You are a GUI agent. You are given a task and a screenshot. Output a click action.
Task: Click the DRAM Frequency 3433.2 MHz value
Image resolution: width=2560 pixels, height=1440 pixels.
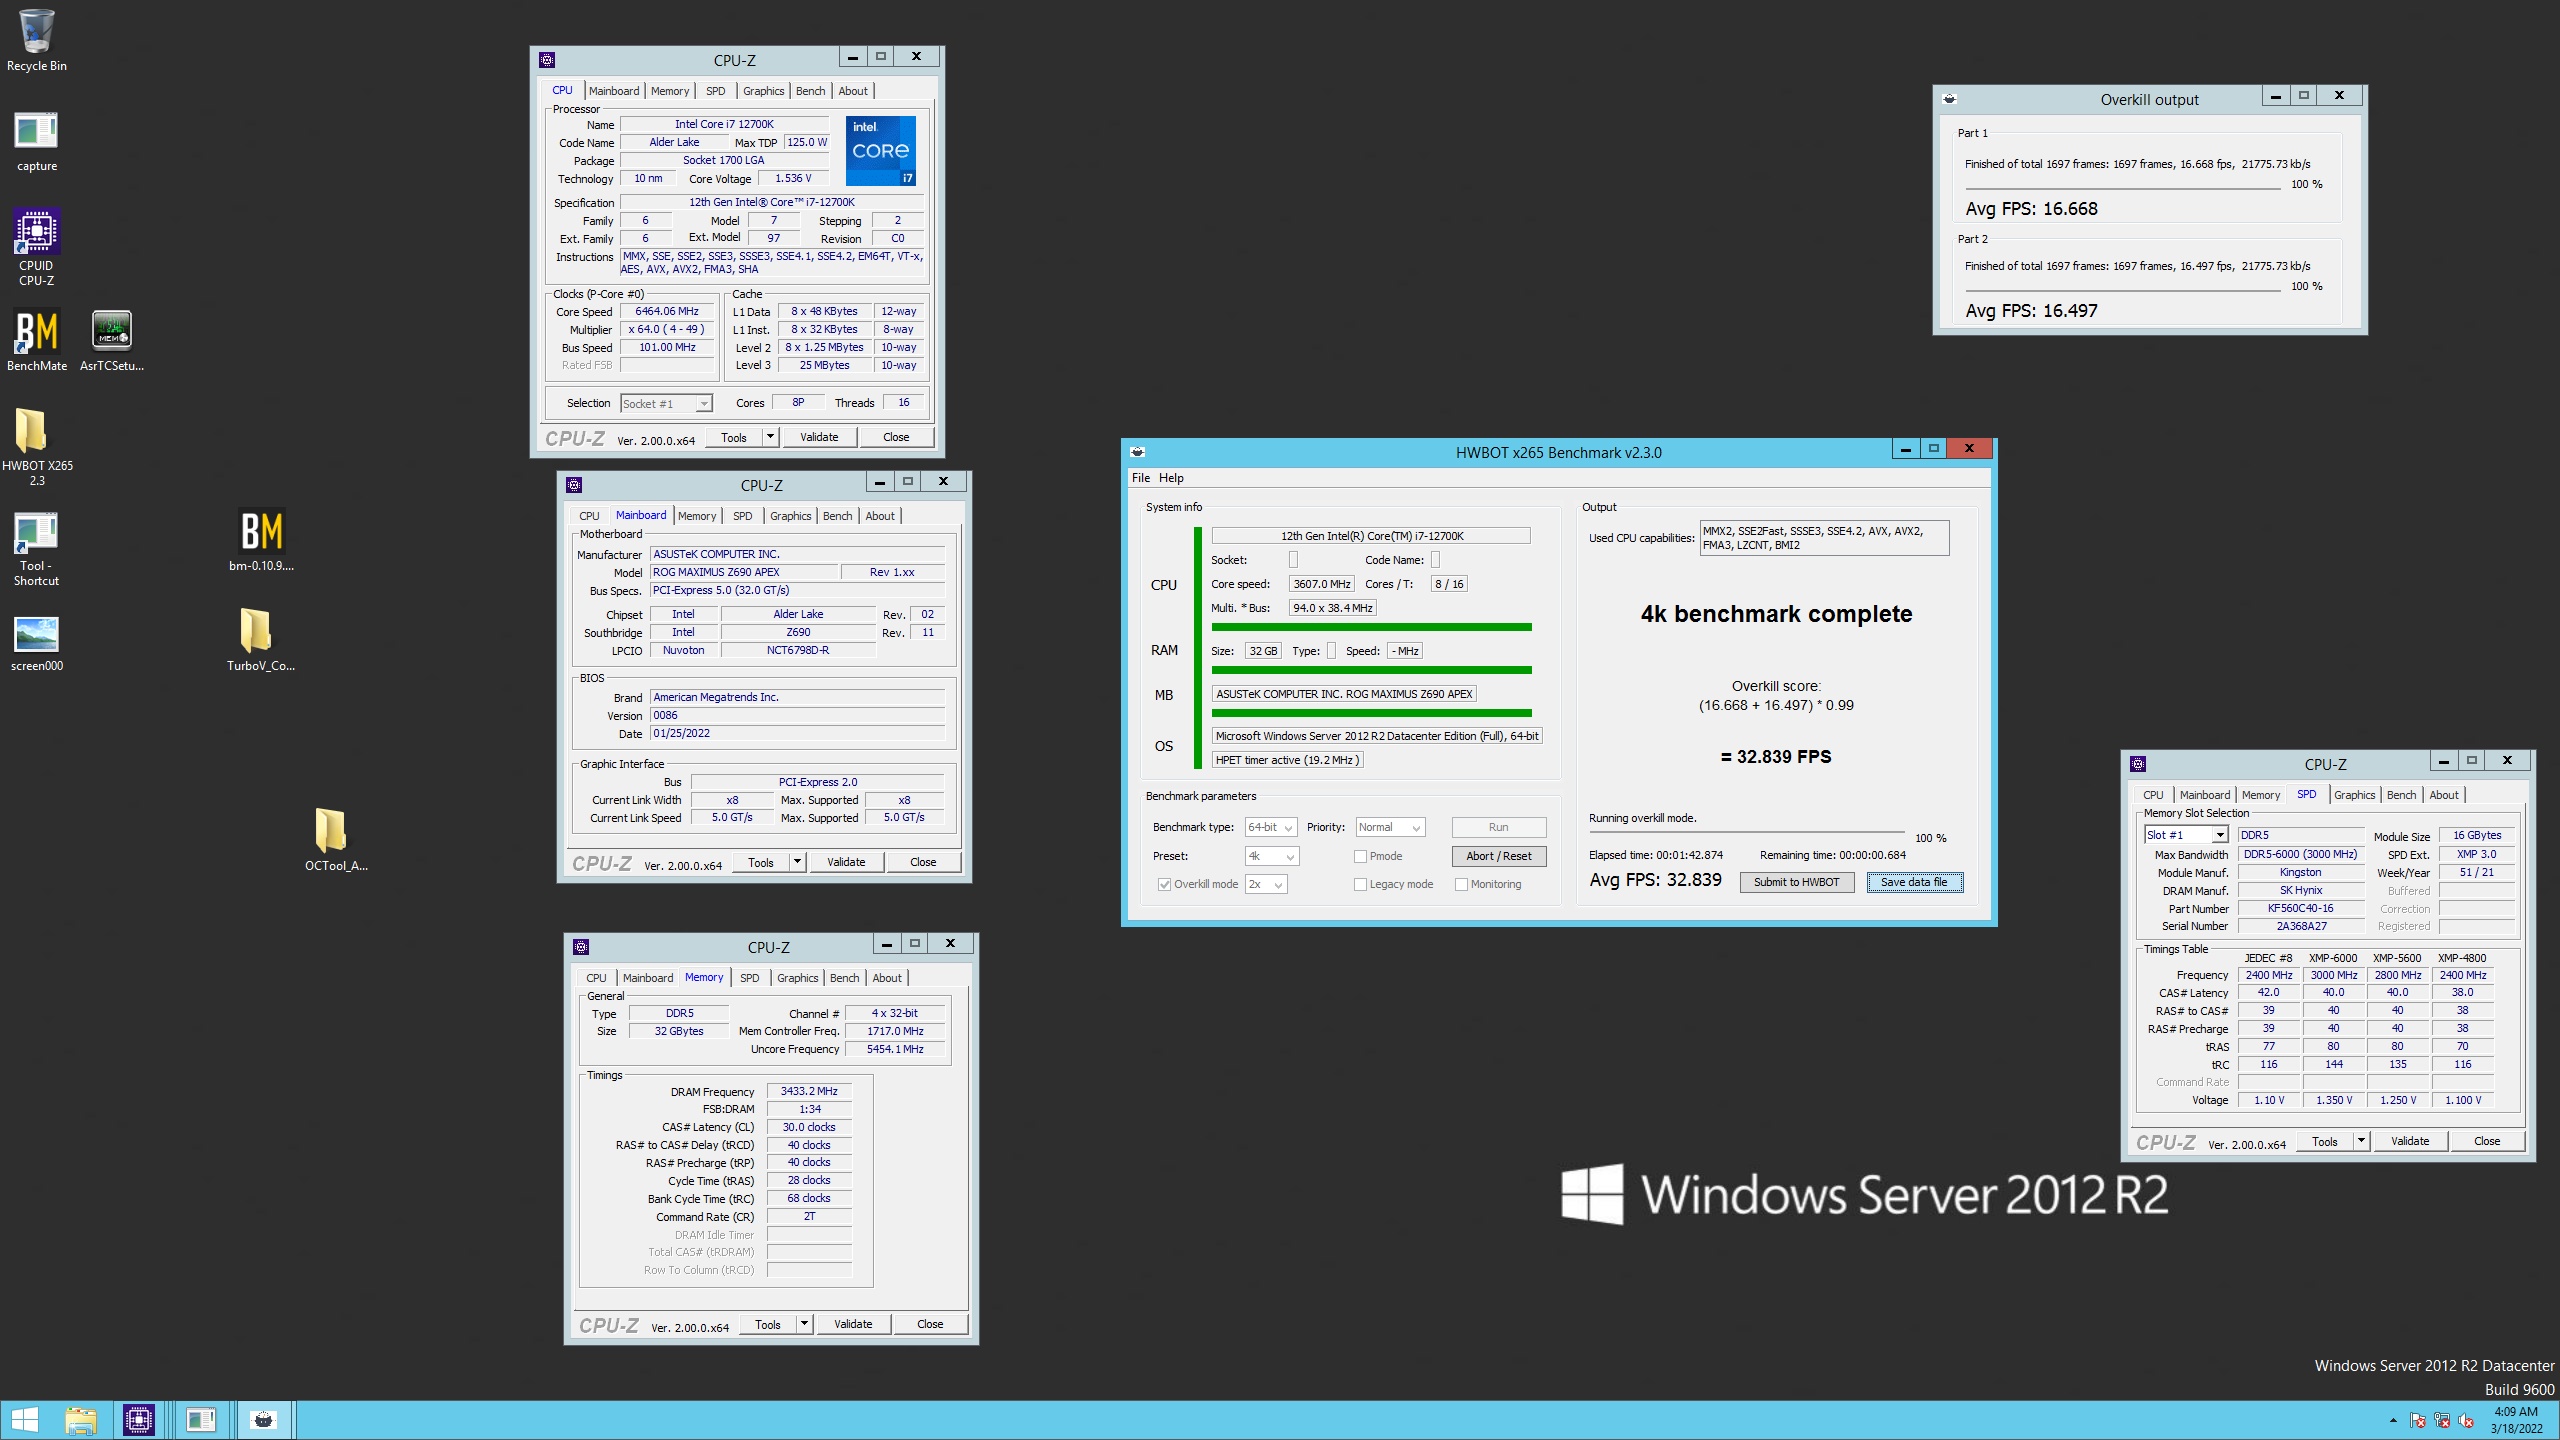809,1091
